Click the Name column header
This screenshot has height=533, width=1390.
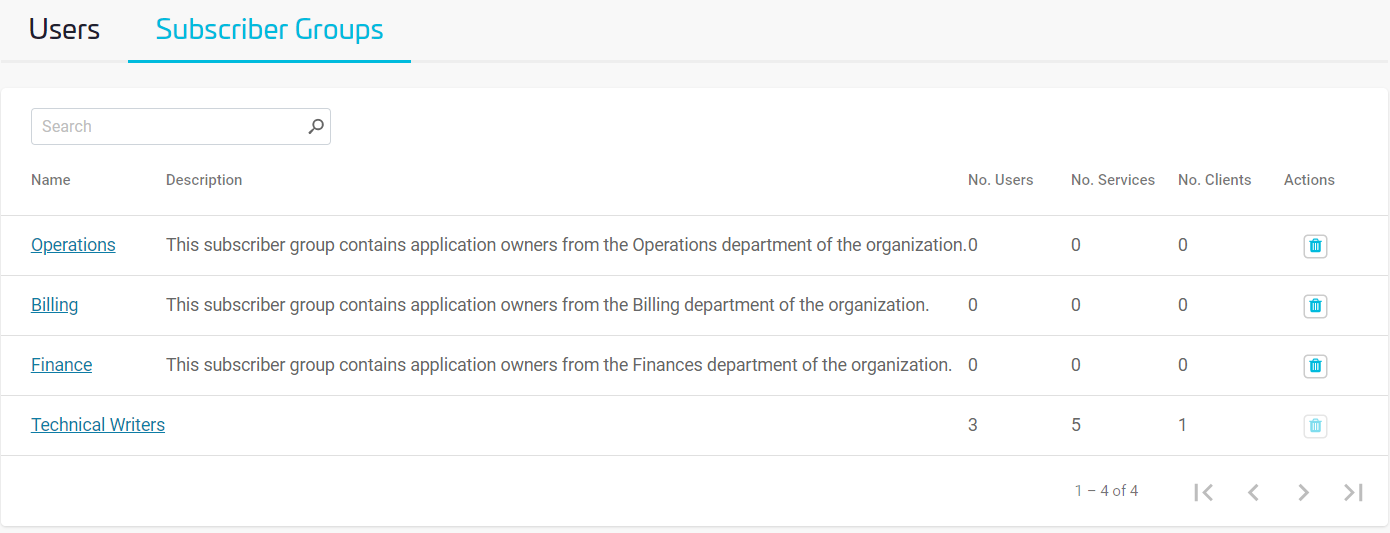(x=51, y=180)
